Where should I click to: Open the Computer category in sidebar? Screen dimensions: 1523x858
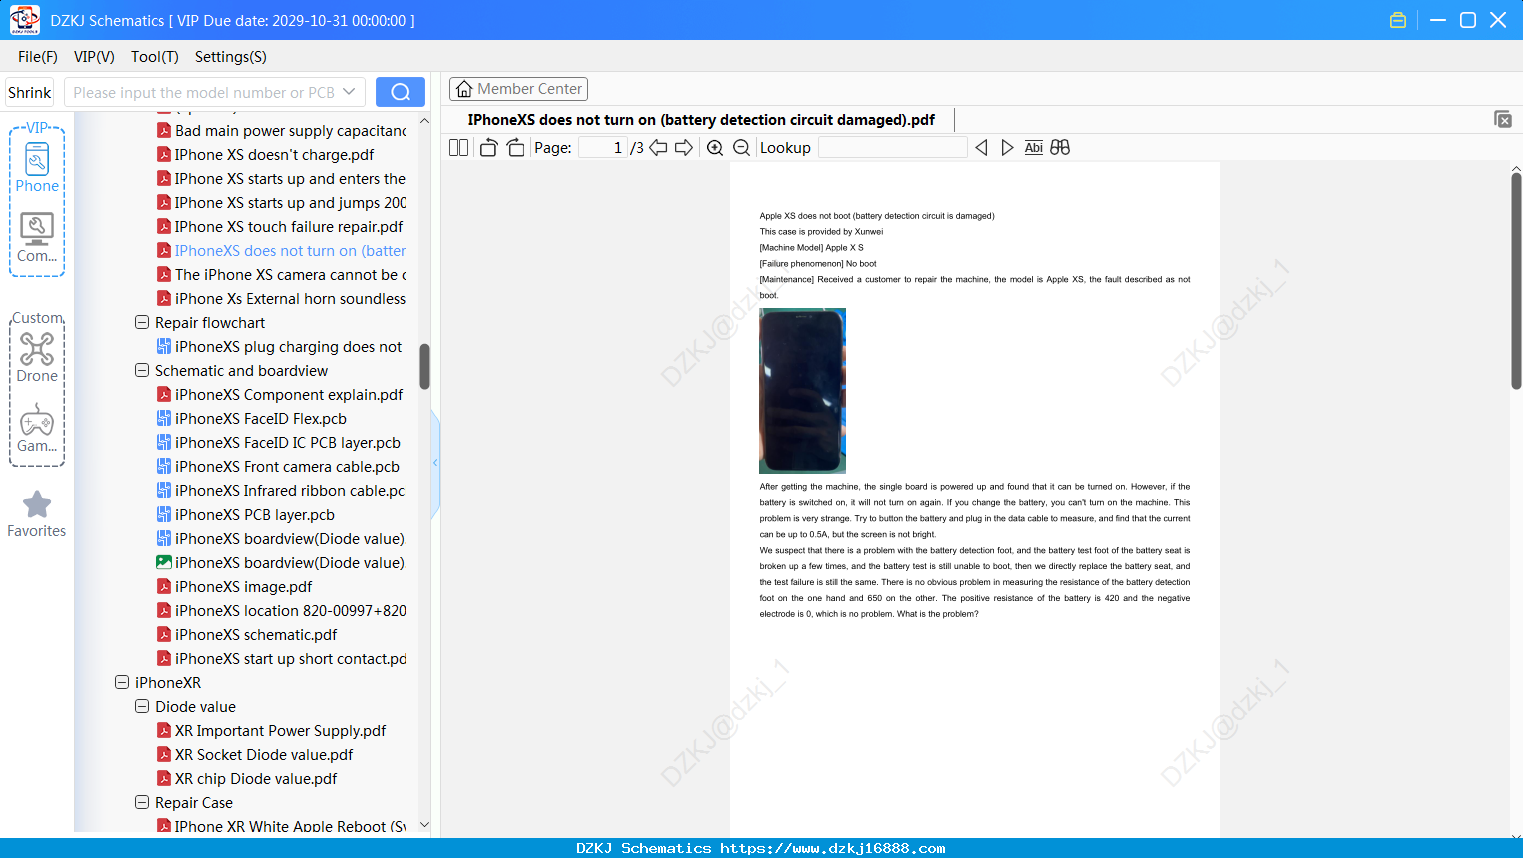click(37, 238)
